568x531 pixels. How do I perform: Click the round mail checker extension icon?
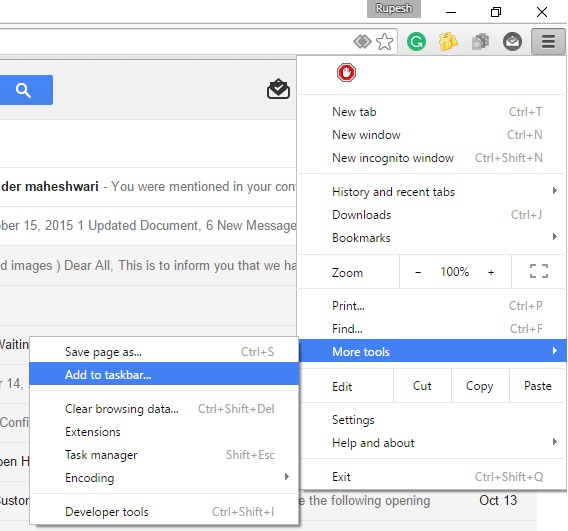(512, 41)
